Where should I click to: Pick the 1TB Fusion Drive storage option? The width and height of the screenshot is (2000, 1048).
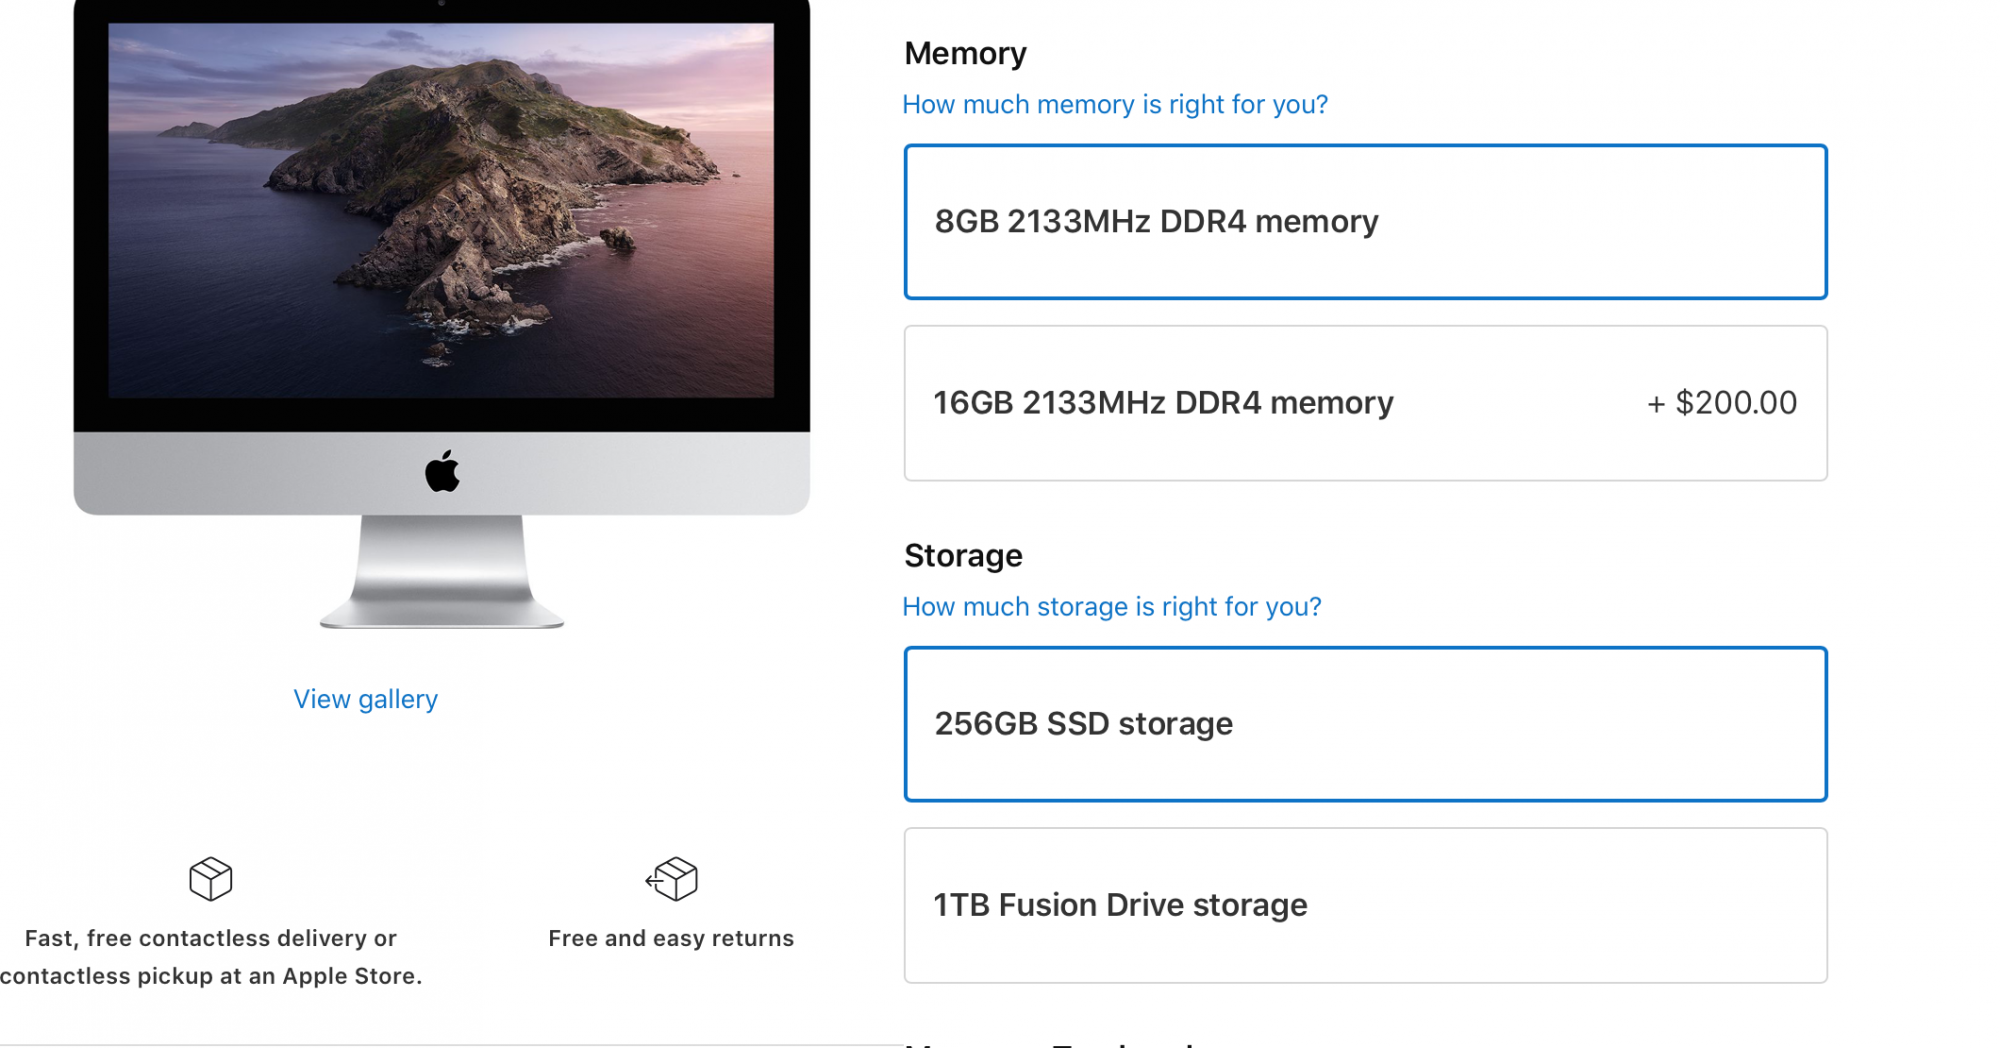(1365, 905)
